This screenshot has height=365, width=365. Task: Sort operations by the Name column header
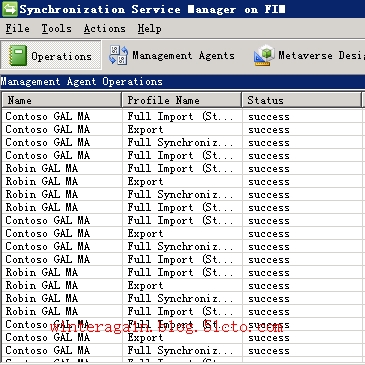(62, 100)
